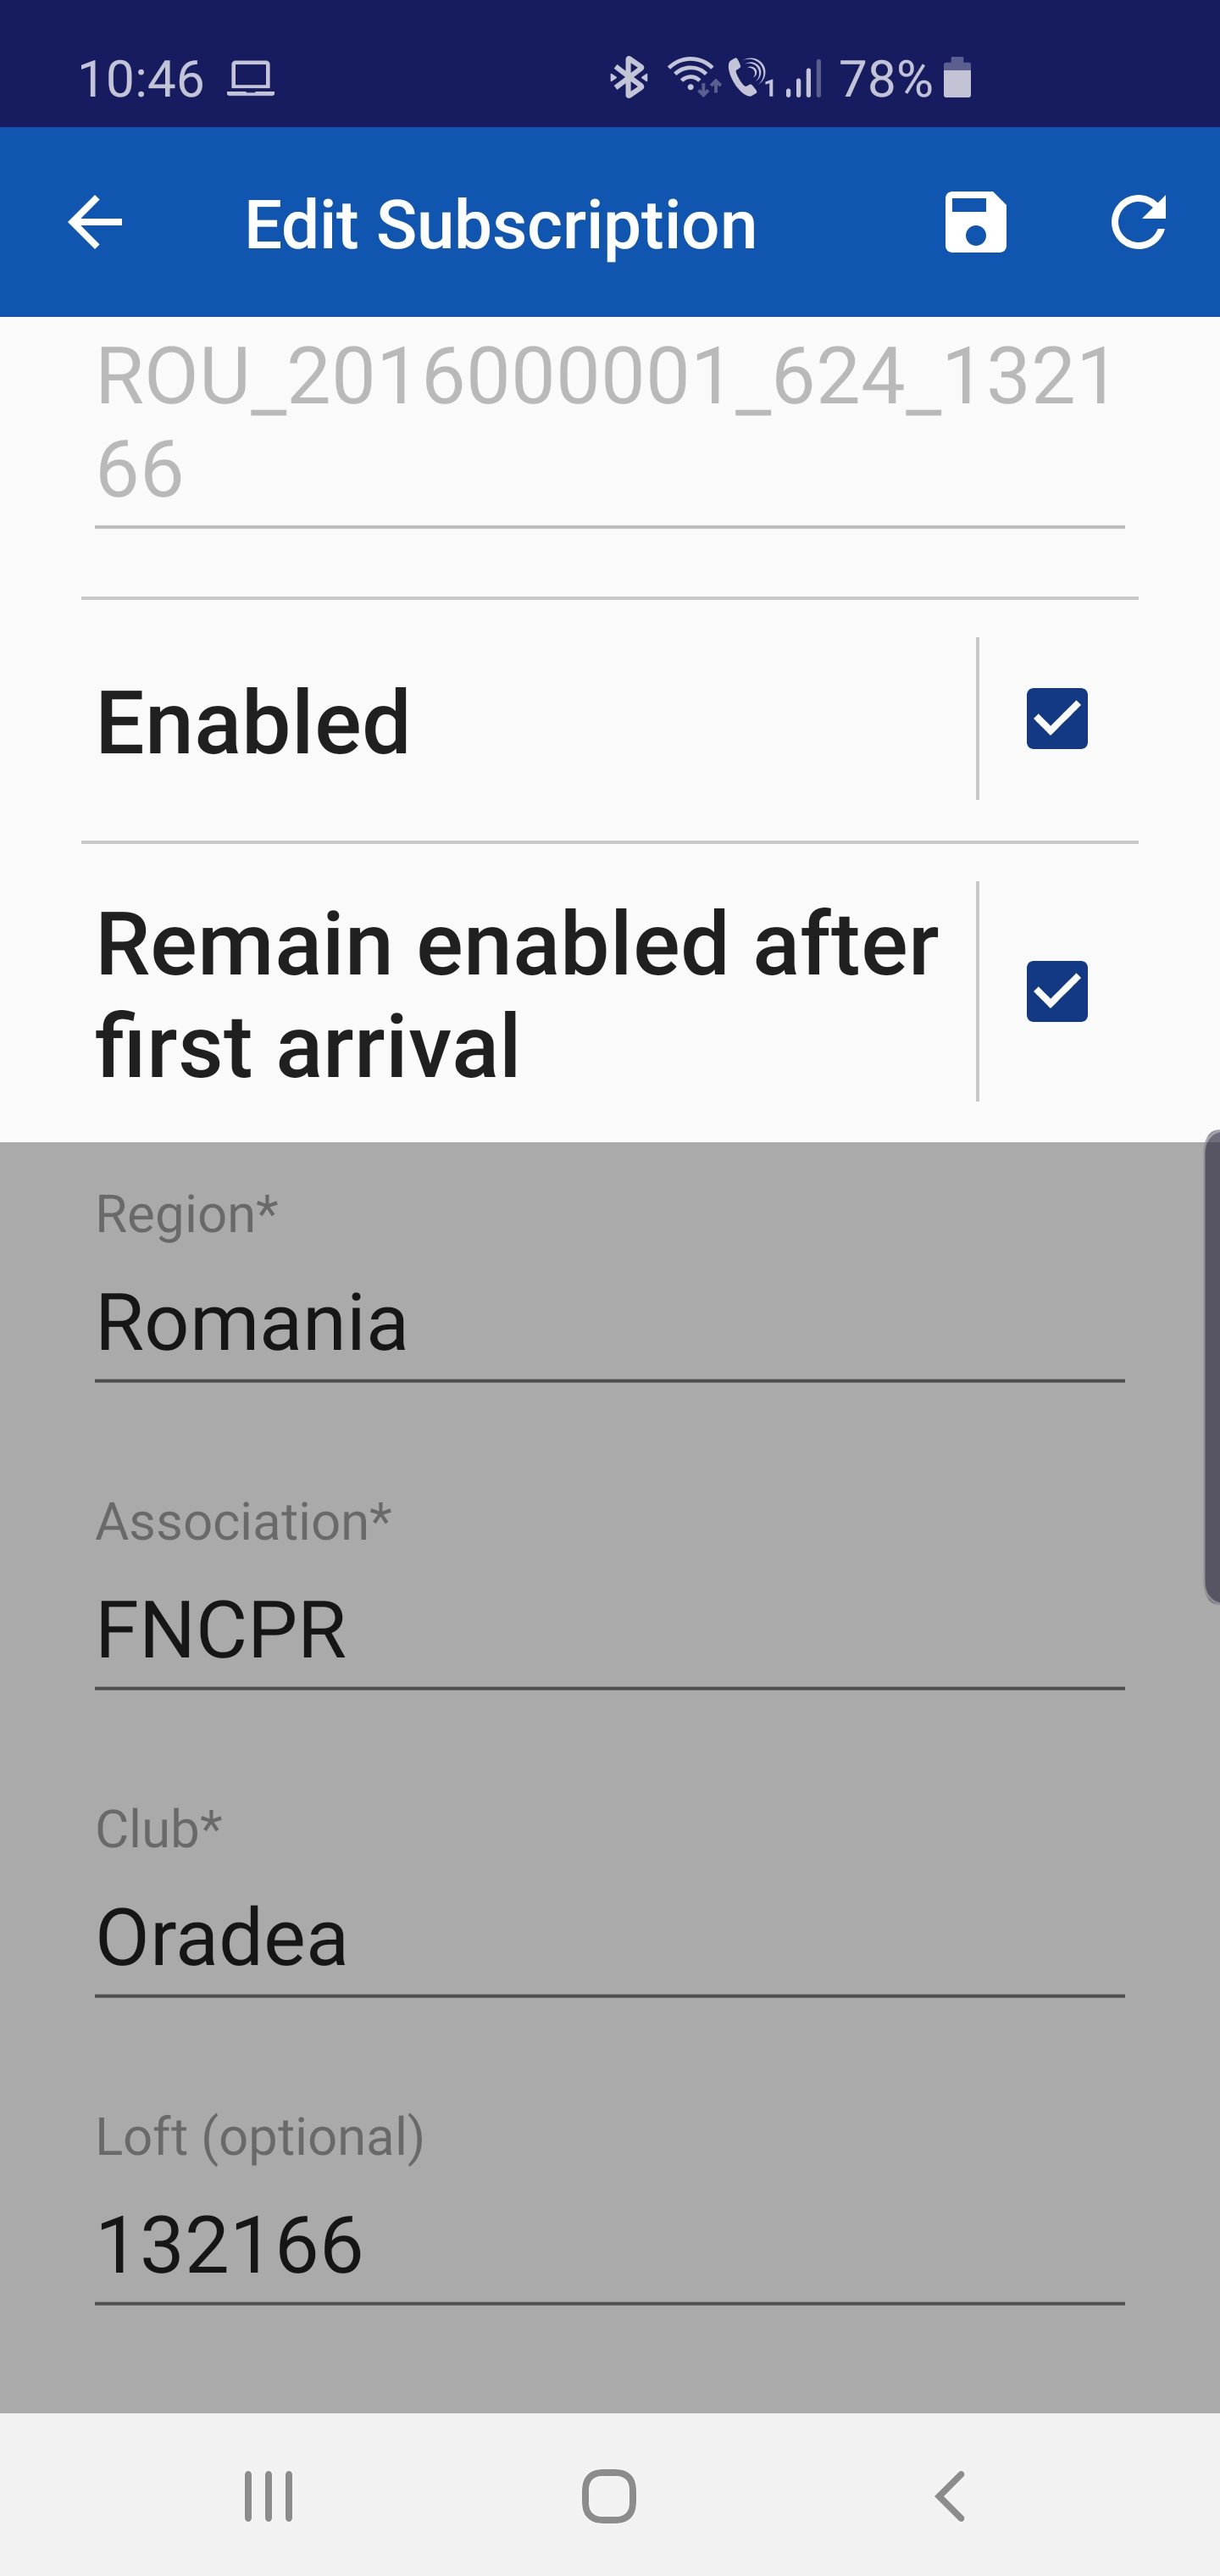Grab the vertical scrollbar handle

click(1212, 1367)
